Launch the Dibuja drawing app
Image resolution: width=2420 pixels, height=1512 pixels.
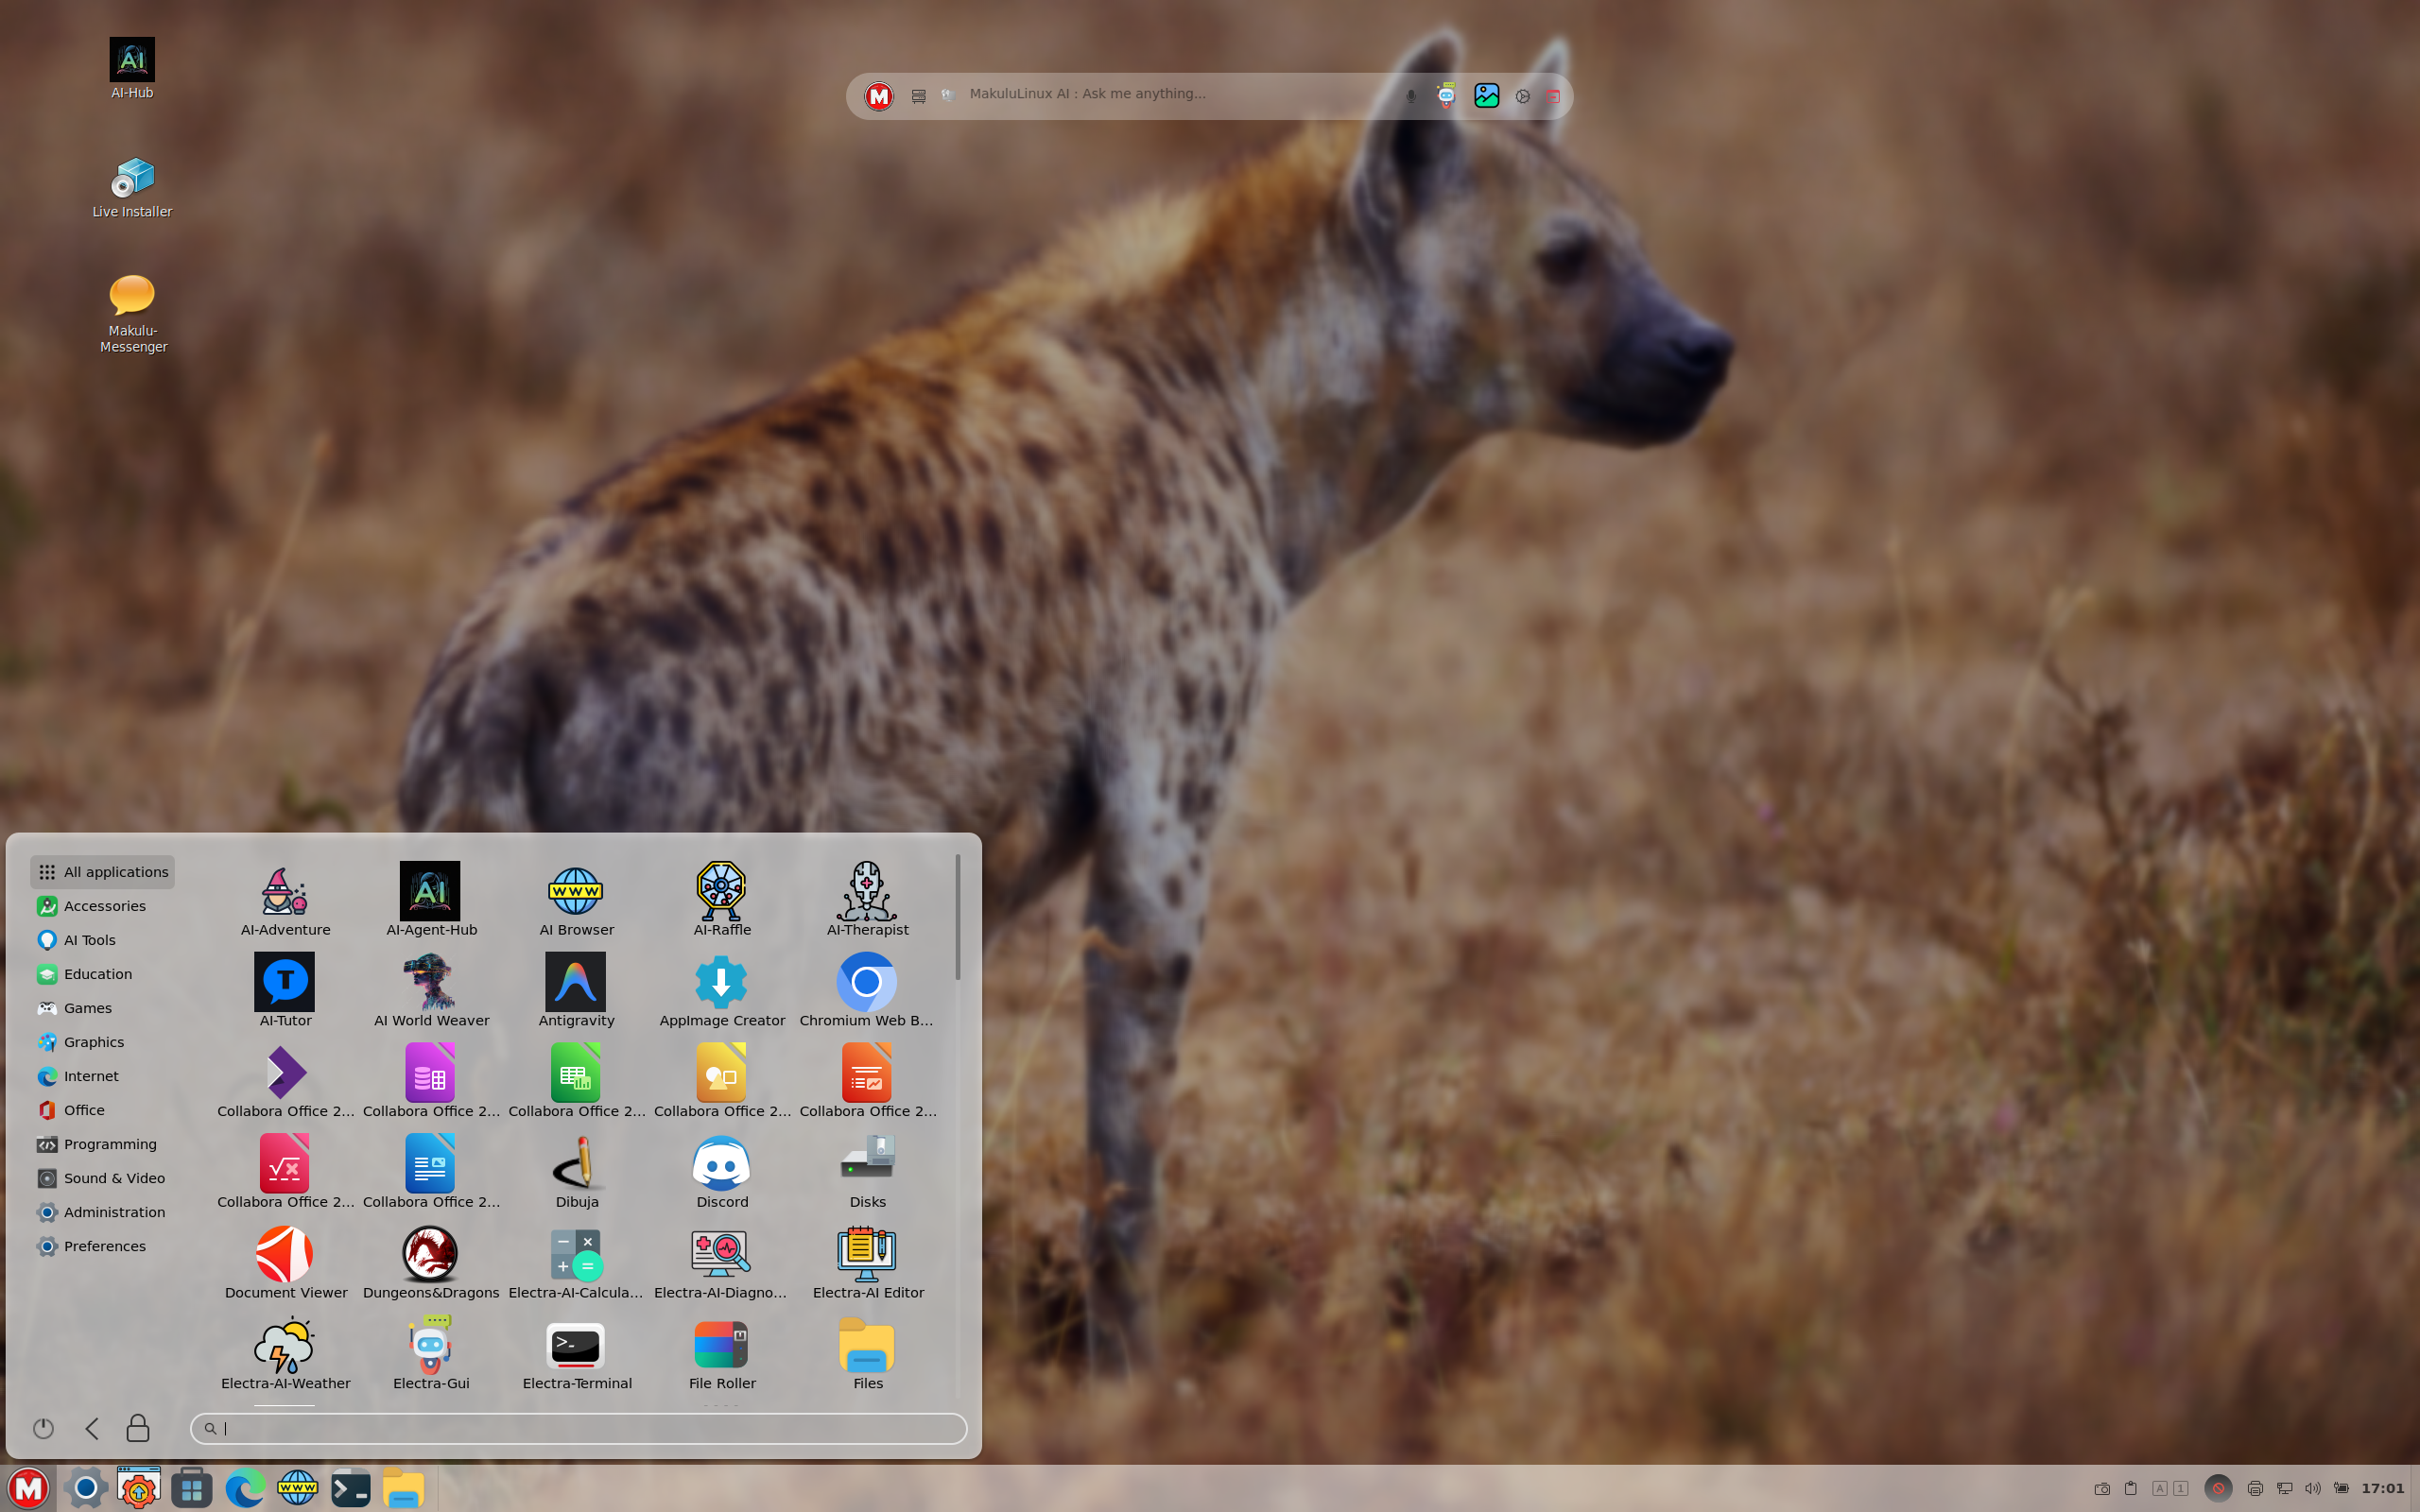(576, 1172)
